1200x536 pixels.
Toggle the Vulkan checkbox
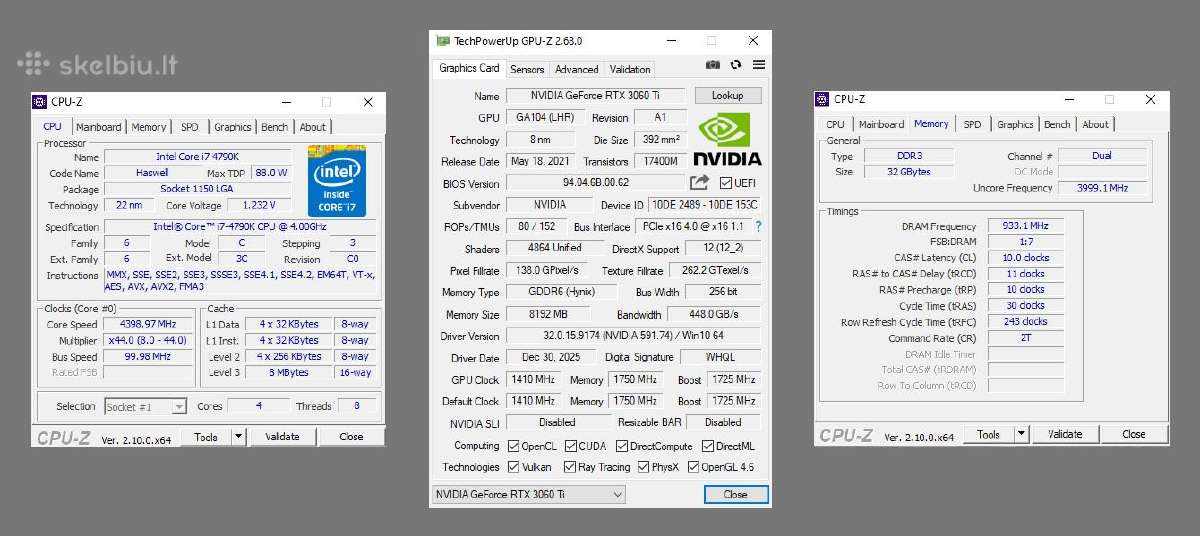pyautogui.click(x=514, y=467)
